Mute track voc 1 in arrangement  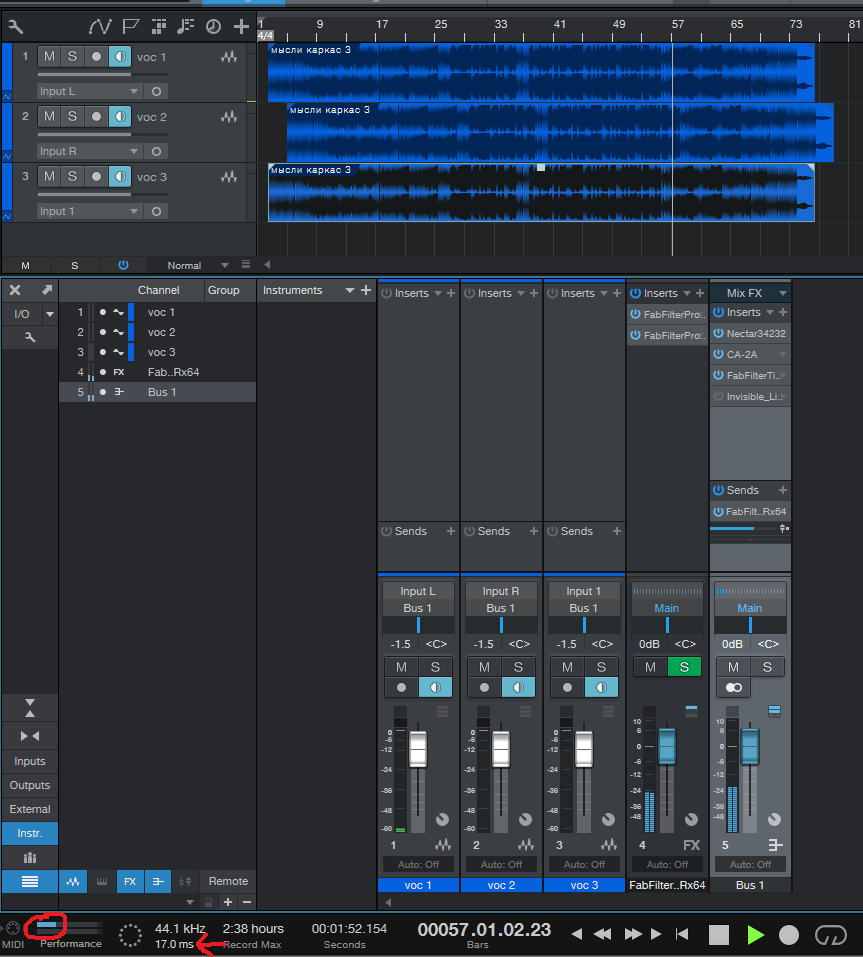coord(49,57)
